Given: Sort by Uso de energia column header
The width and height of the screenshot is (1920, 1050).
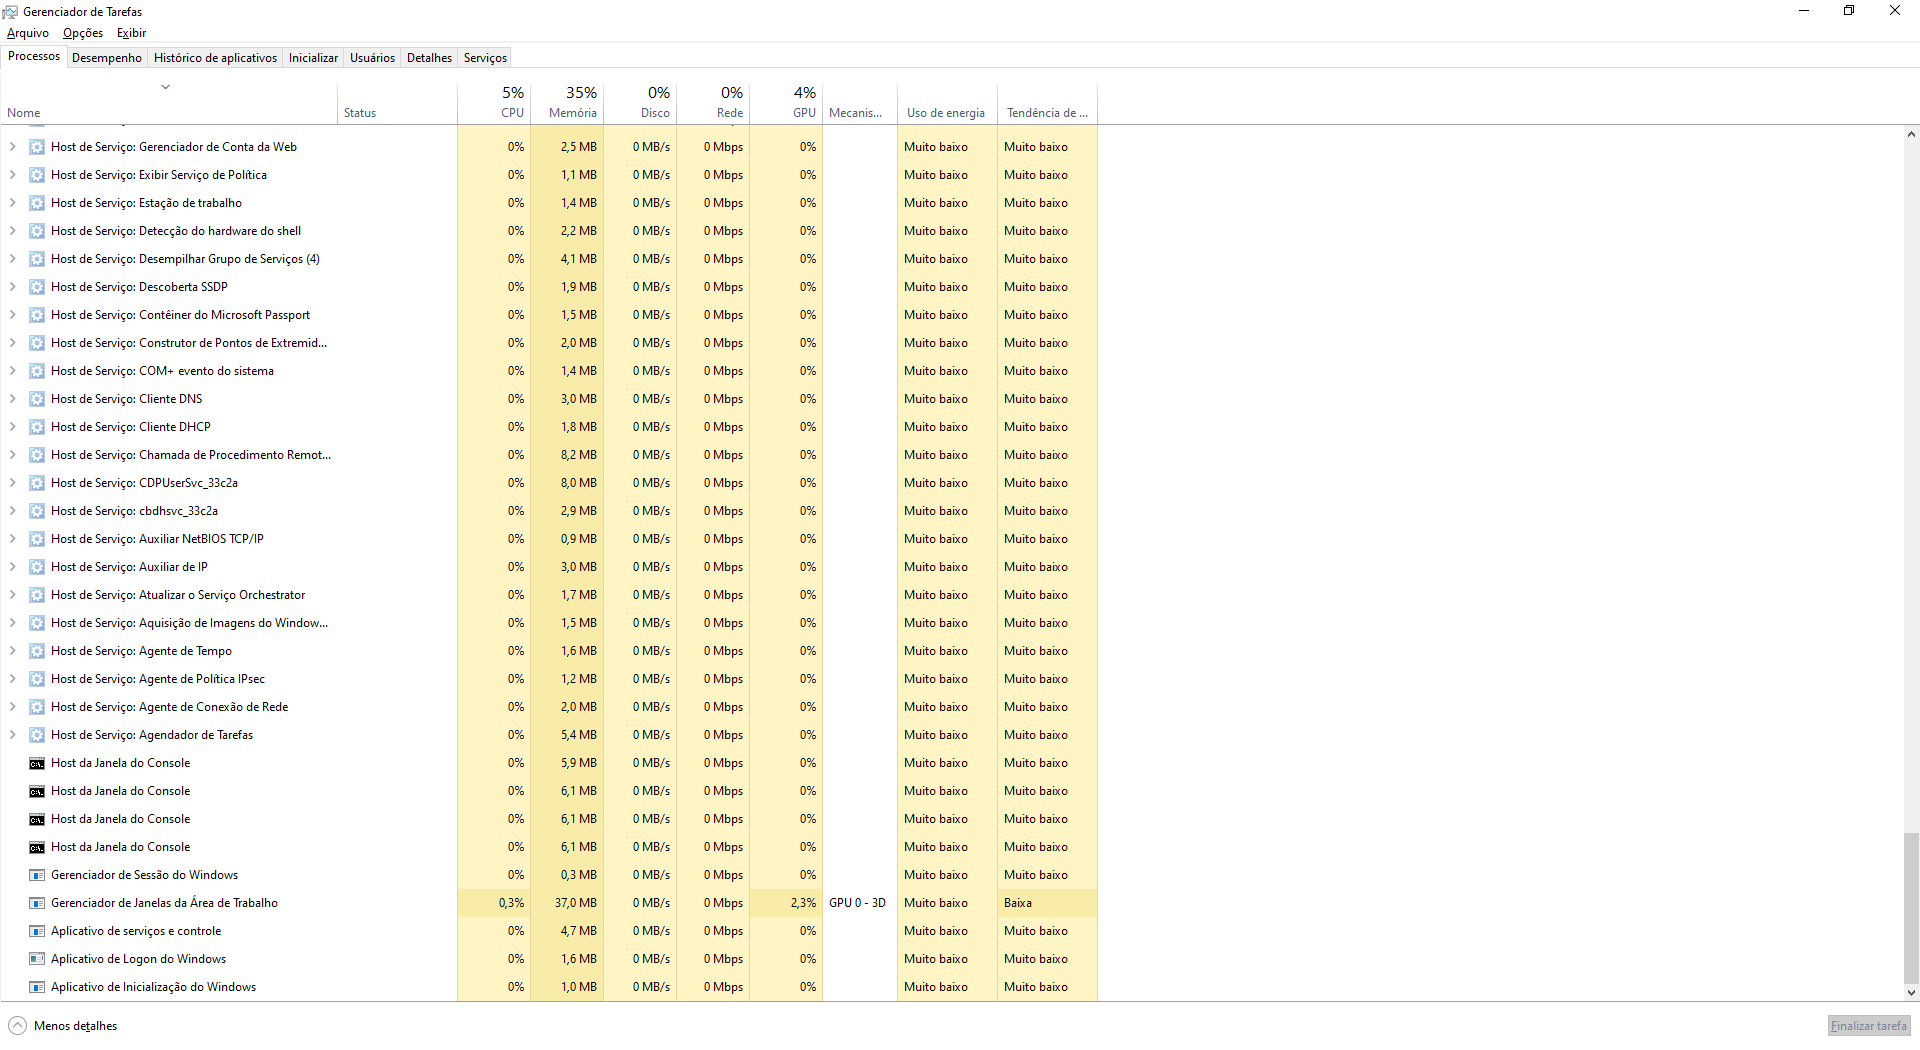Looking at the screenshot, I should (x=947, y=103).
